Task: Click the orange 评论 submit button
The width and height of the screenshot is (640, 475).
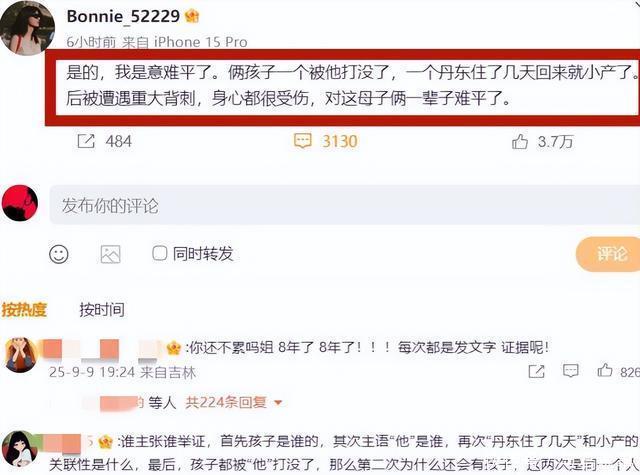Action: pyautogui.click(x=610, y=254)
